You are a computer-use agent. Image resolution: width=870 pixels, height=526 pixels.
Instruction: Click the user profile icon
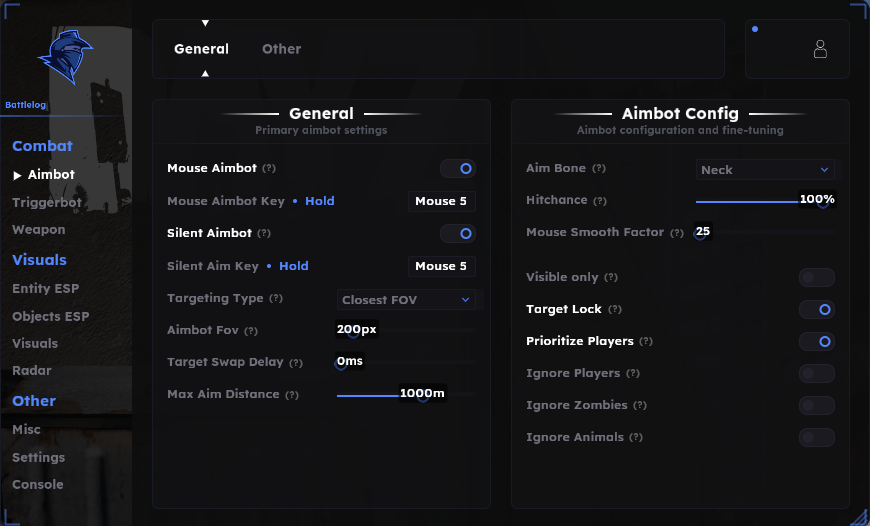[x=820, y=49]
